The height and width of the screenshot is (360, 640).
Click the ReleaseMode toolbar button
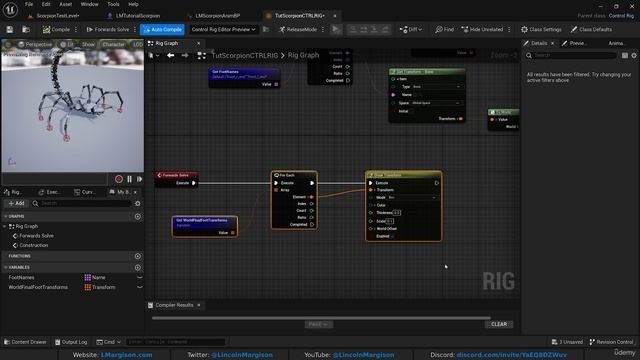[298, 29]
